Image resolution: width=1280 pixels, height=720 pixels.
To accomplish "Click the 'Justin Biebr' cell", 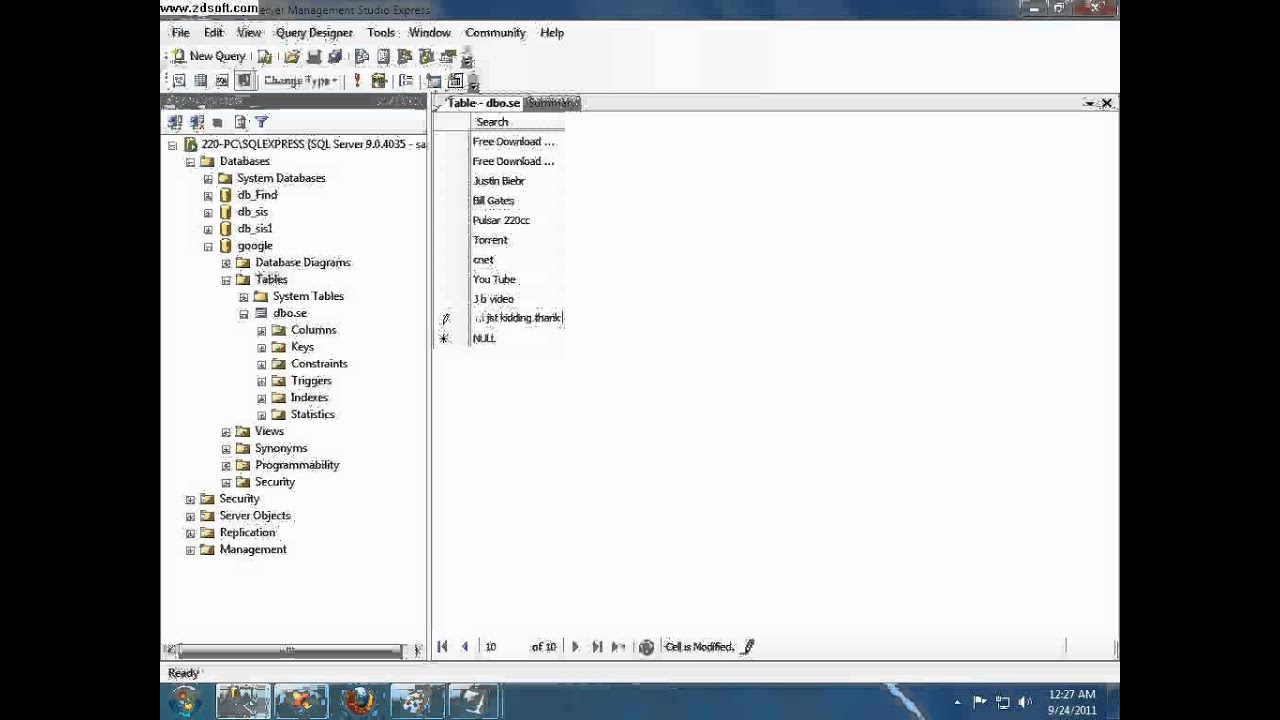I will (x=517, y=181).
